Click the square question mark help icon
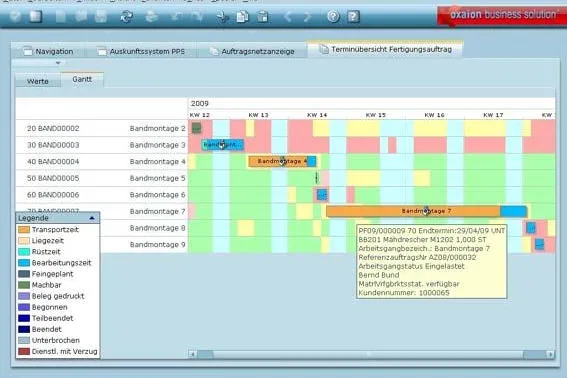Screen dimensions: 567x378 [x=353, y=16]
